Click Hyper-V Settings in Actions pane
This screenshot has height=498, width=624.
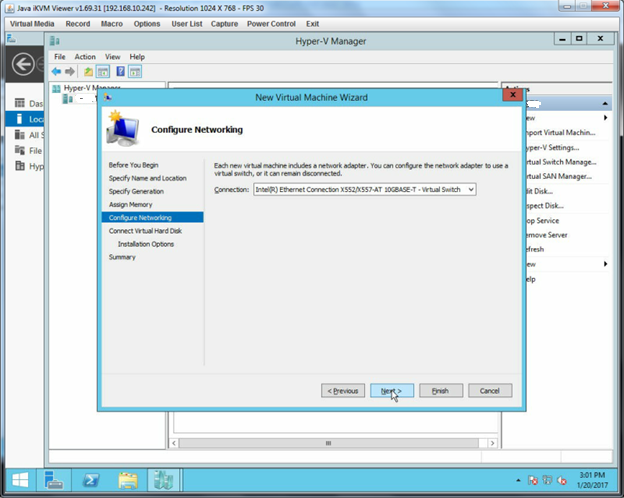[552, 147]
